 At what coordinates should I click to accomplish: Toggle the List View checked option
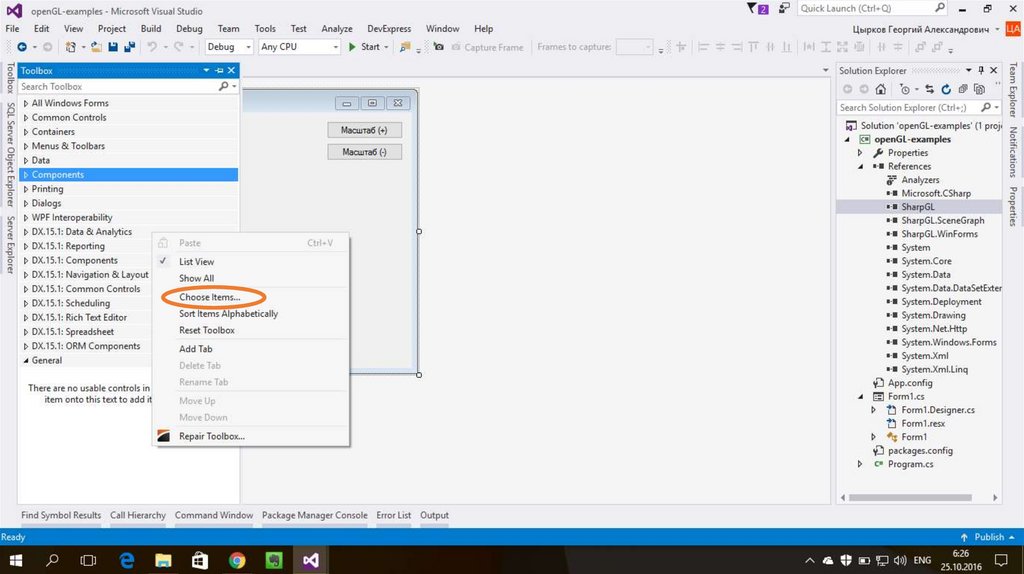tap(196, 261)
